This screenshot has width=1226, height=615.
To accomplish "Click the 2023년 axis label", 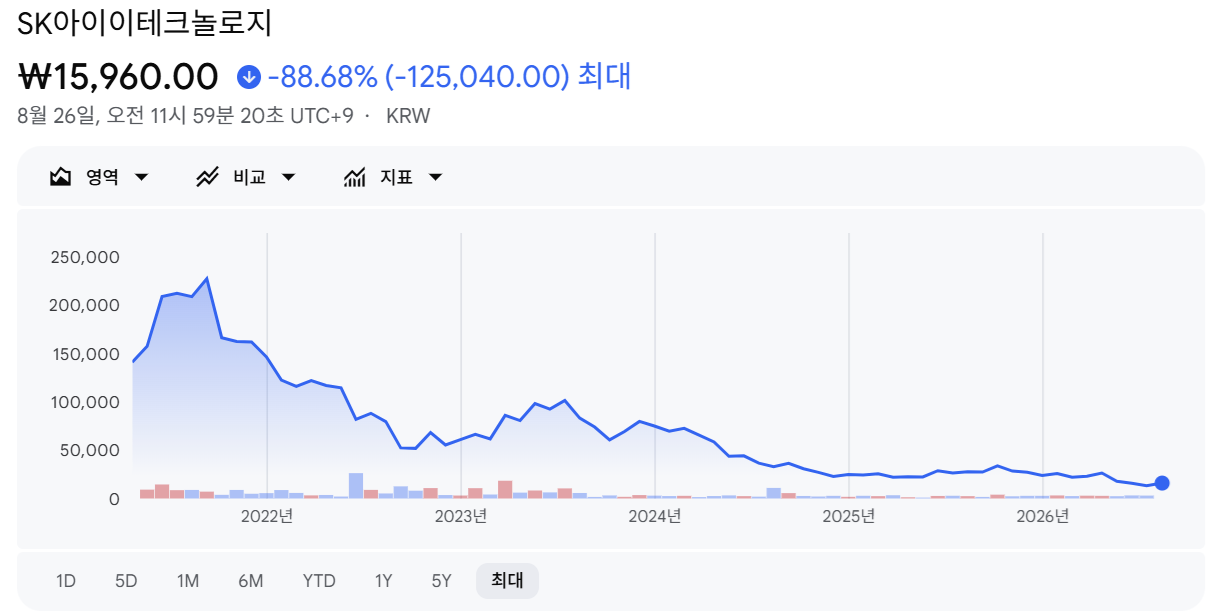I will [461, 516].
